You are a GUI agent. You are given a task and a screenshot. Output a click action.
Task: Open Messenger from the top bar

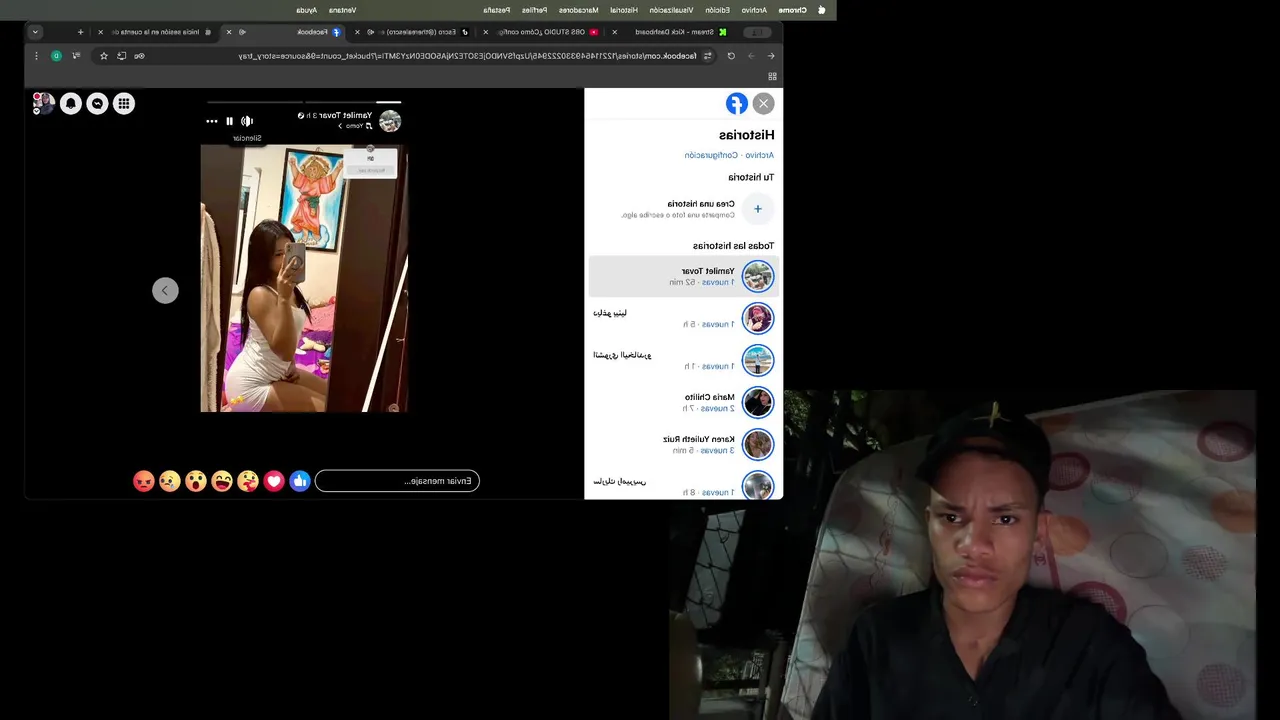tap(97, 103)
